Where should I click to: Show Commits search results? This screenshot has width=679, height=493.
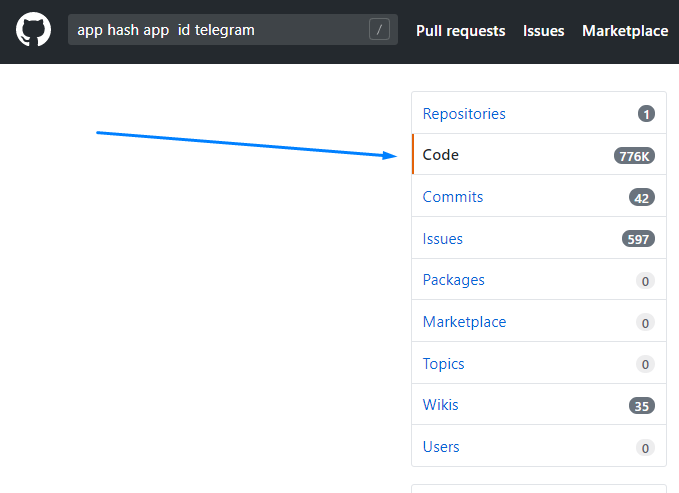pos(453,197)
